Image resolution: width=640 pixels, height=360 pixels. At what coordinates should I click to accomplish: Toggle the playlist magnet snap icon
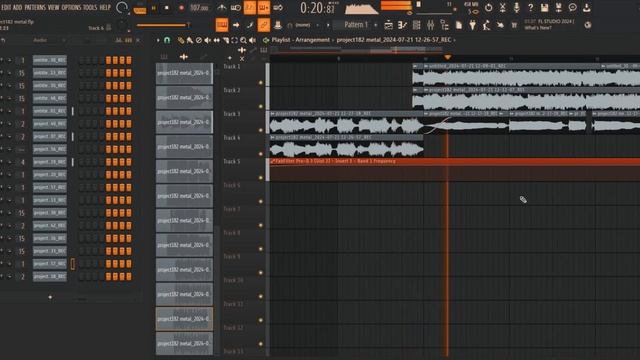click(x=167, y=40)
